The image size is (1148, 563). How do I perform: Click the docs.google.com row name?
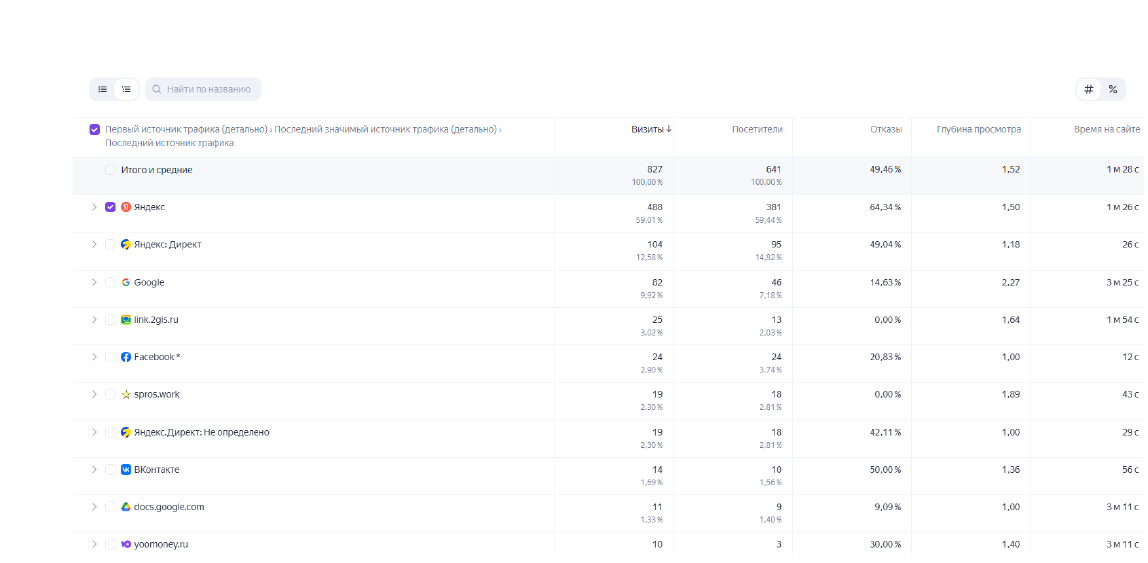tap(169, 507)
